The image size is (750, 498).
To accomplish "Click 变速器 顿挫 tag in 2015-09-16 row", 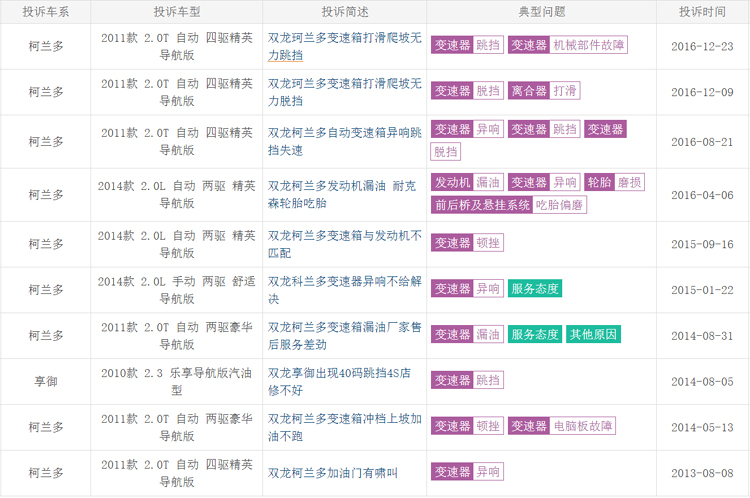I will [x=467, y=243].
